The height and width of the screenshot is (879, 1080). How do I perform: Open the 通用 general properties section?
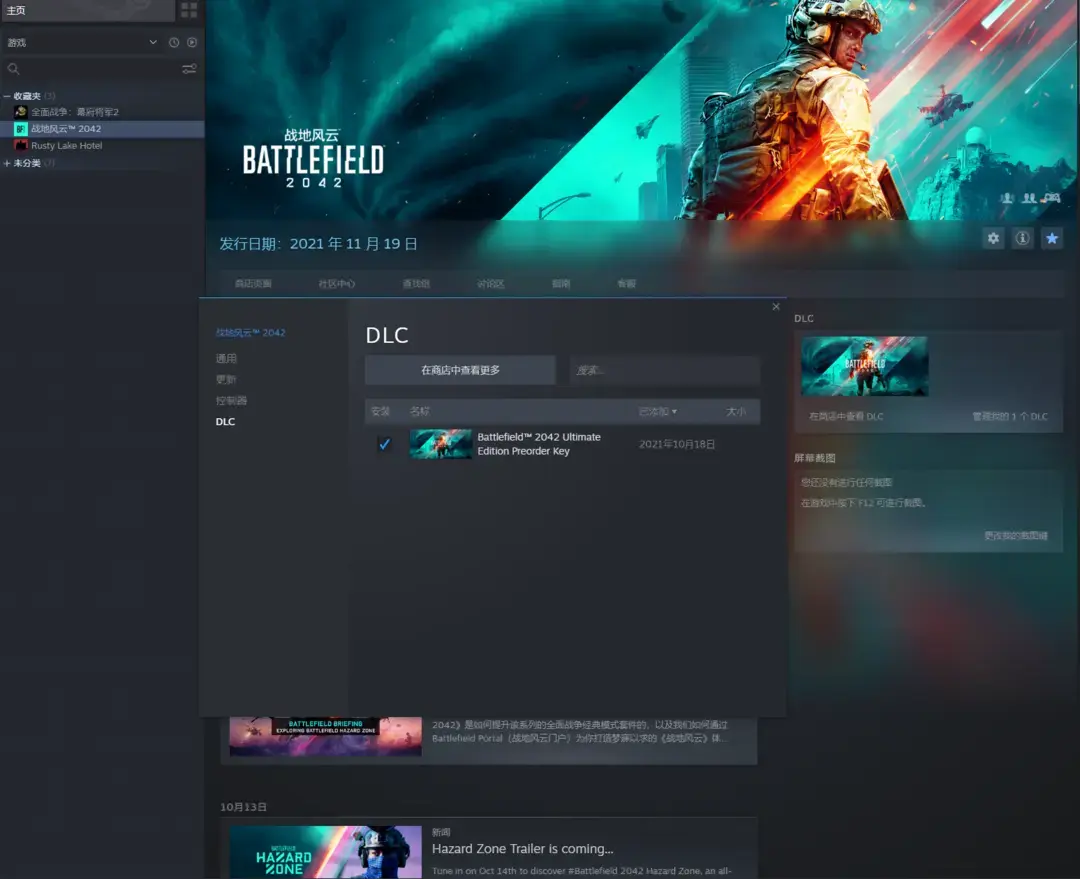(226, 358)
